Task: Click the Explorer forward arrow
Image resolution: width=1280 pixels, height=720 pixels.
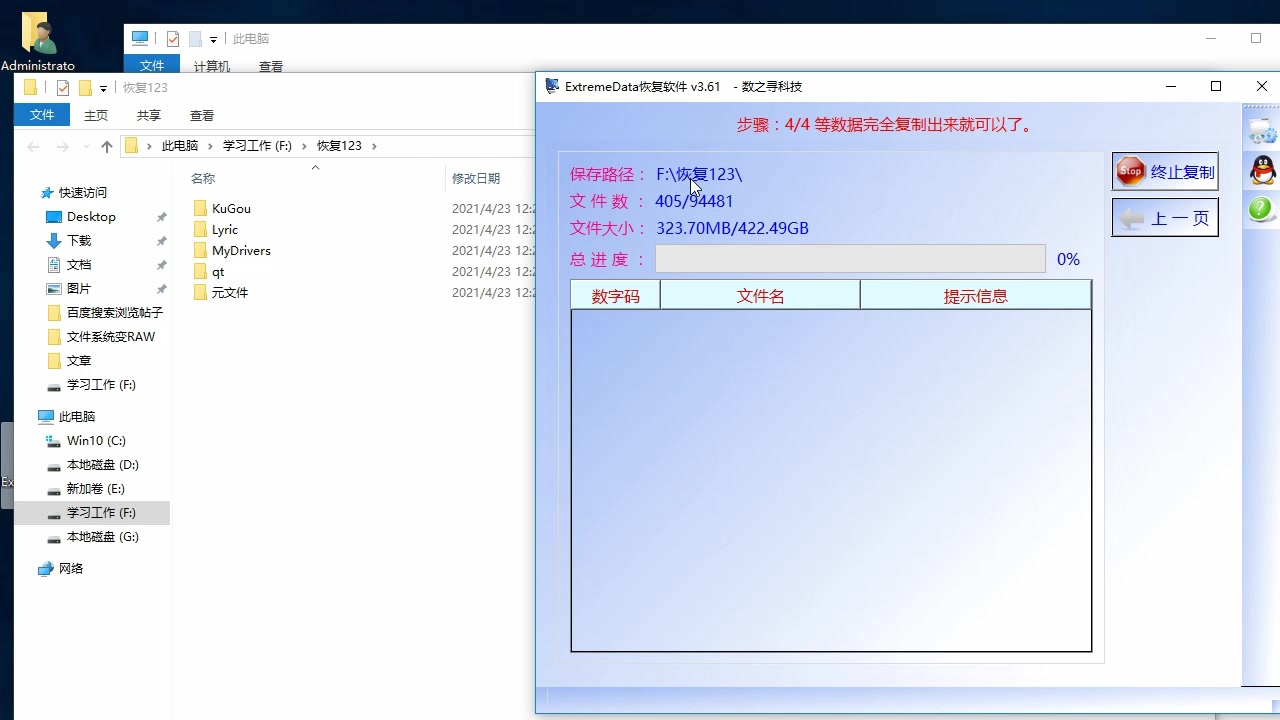Action: [x=62, y=146]
